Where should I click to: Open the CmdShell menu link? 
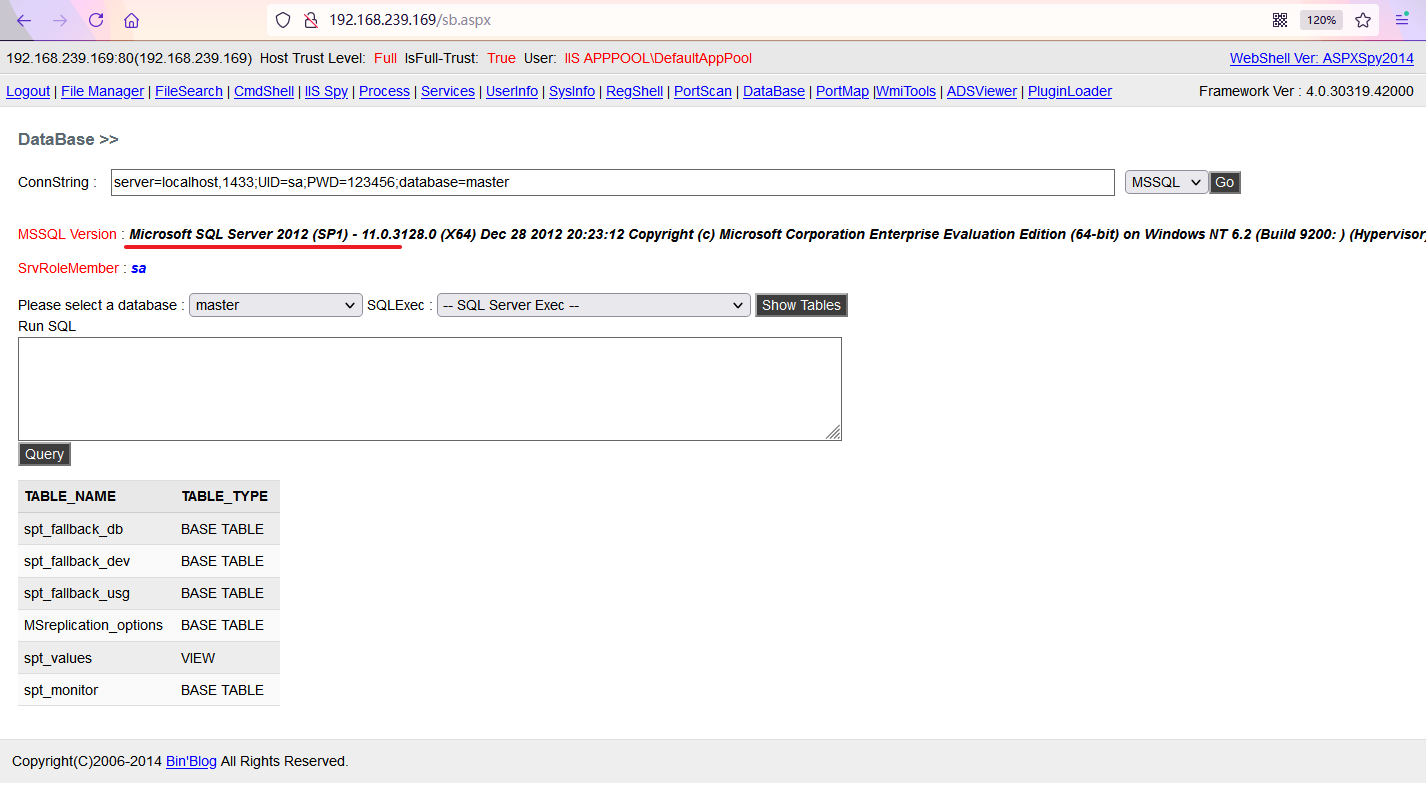[264, 91]
